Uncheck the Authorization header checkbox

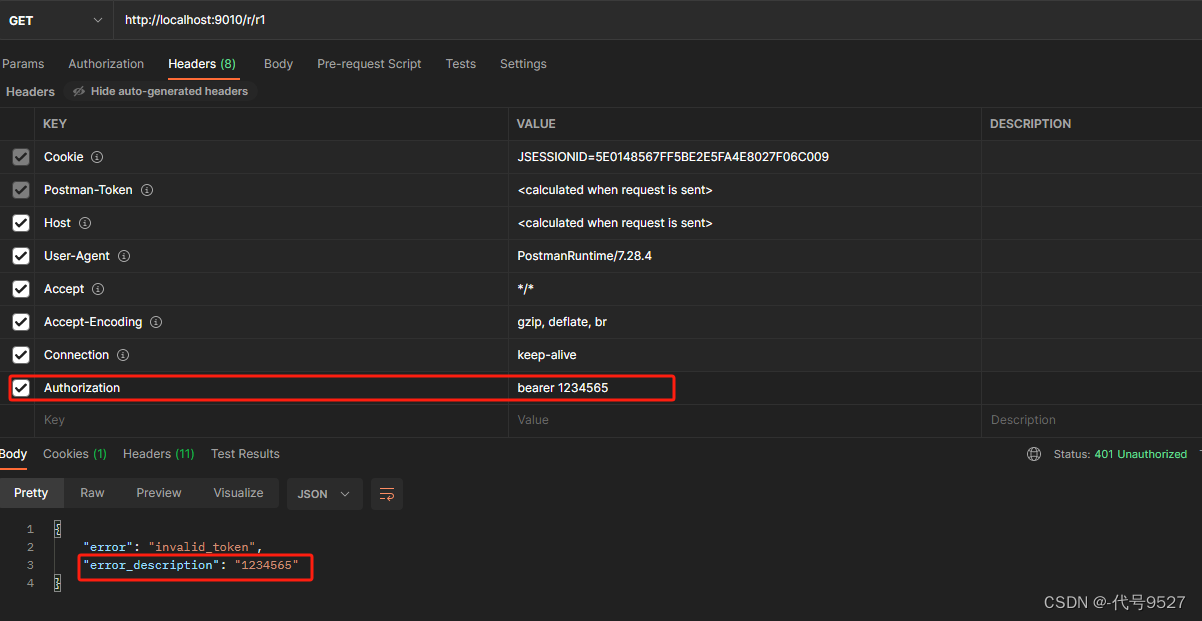point(21,388)
